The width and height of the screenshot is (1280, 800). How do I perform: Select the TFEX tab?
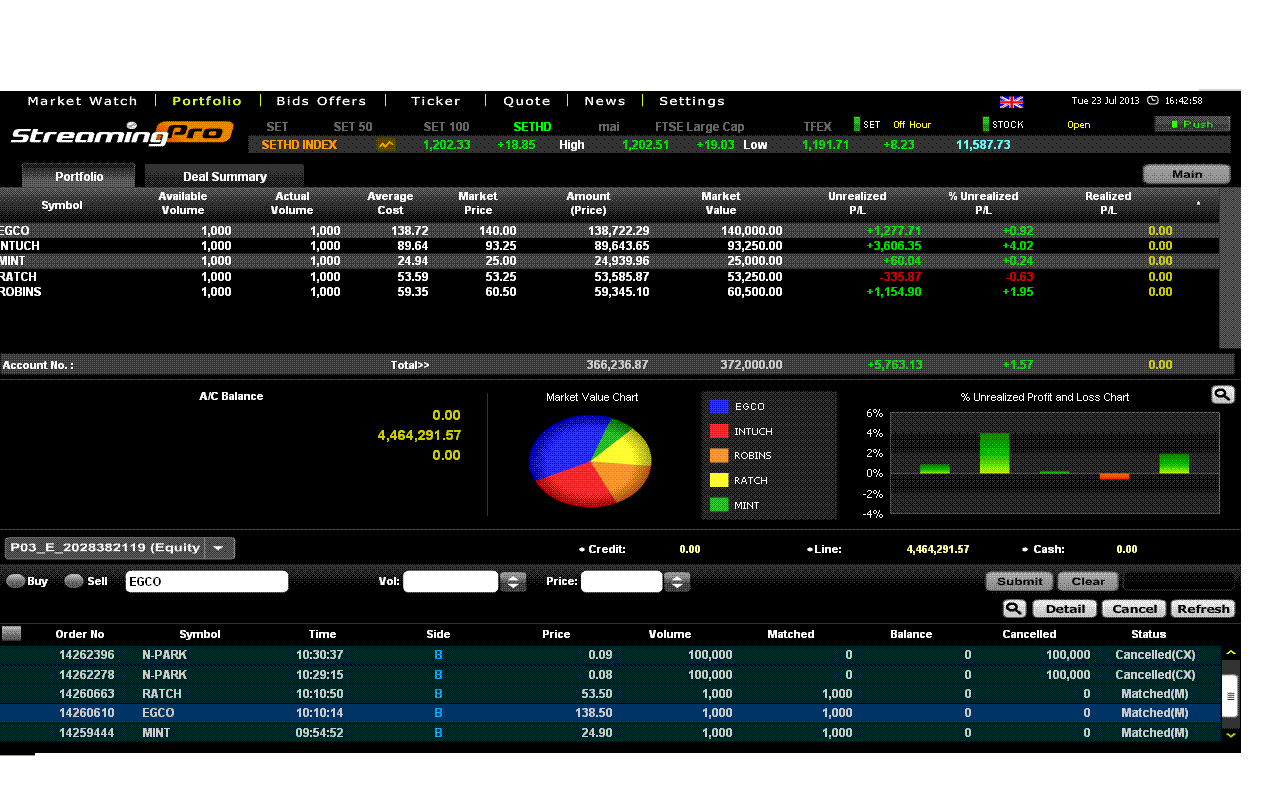click(818, 127)
